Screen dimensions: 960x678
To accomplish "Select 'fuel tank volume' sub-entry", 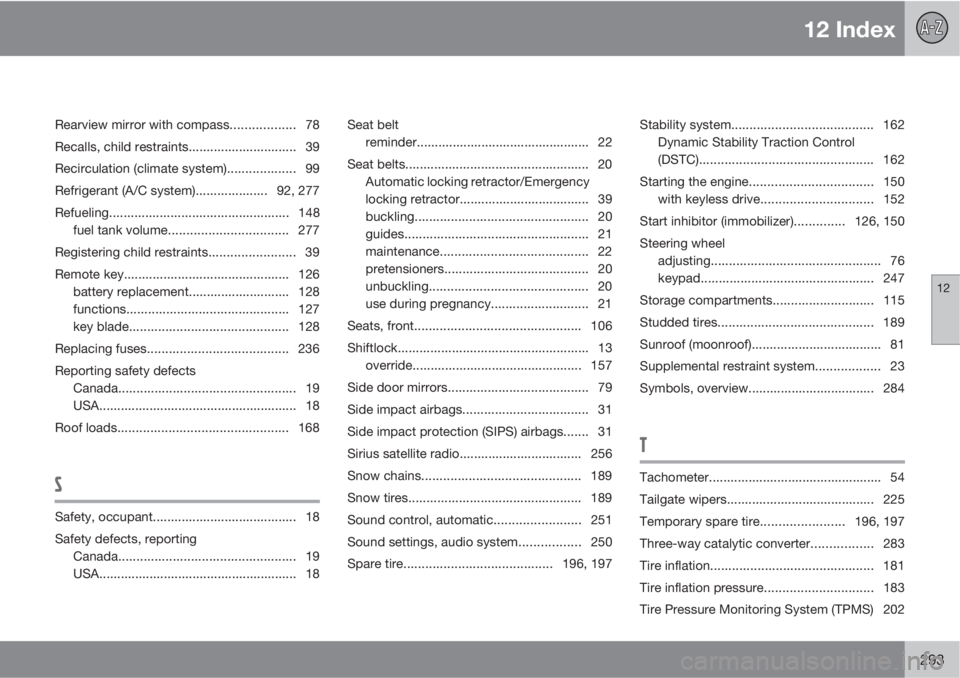I will (x=196, y=230).
